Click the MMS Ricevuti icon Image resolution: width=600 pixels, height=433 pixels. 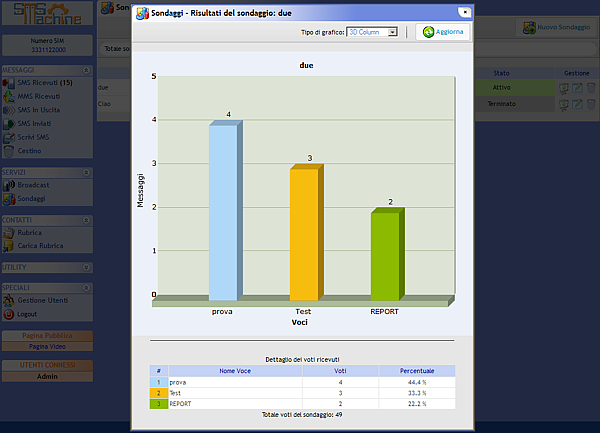click(x=8, y=96)
